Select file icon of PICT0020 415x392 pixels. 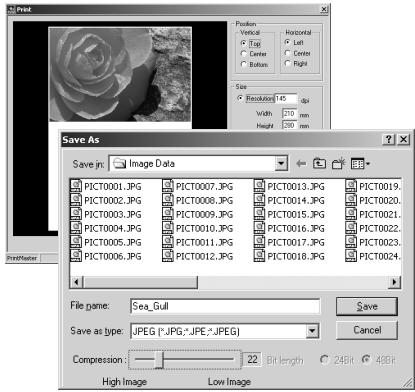click(351, 200)
